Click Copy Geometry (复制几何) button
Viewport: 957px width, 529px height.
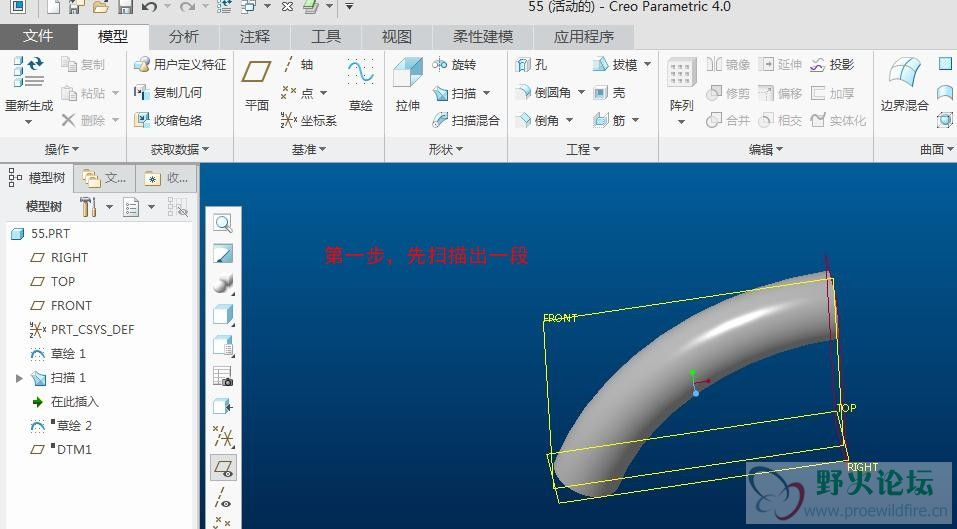pyautogui.click(x=168, y=93)
